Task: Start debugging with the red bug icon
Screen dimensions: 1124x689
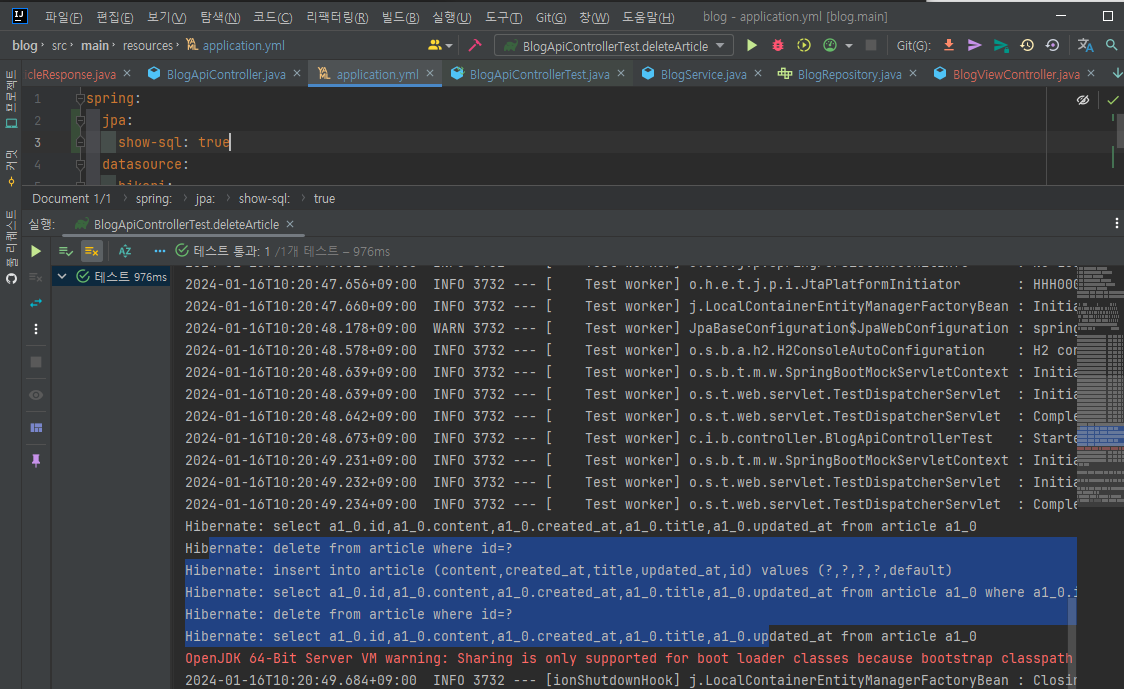Action: 778,45
